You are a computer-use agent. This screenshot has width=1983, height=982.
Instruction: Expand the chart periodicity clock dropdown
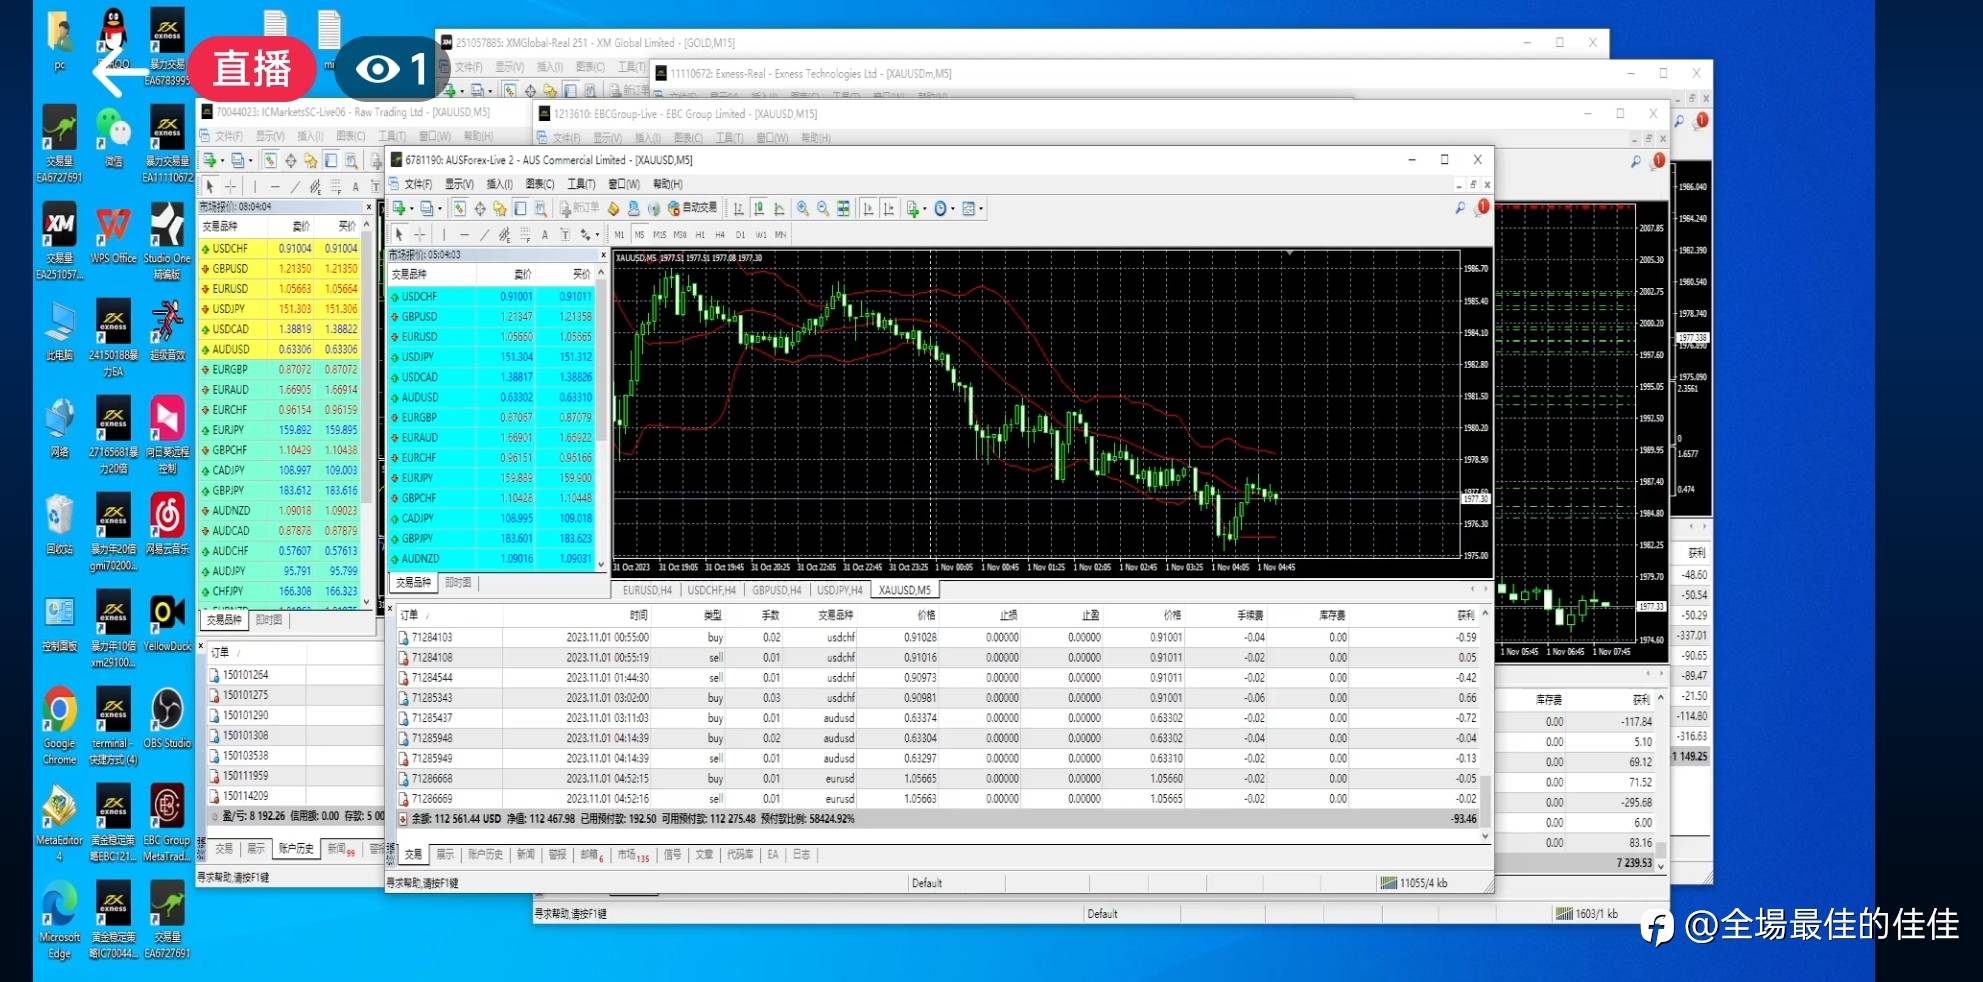pos(953,209)
